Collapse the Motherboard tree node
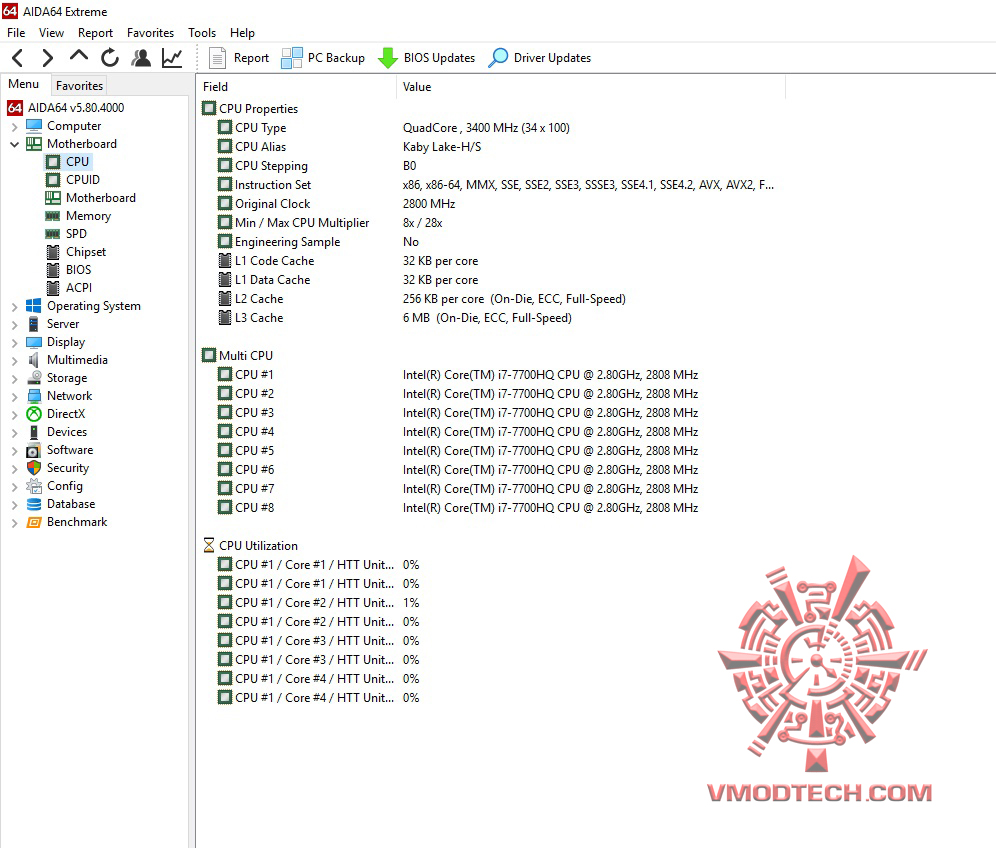This screenshot has width=996, height=848. 14,144
